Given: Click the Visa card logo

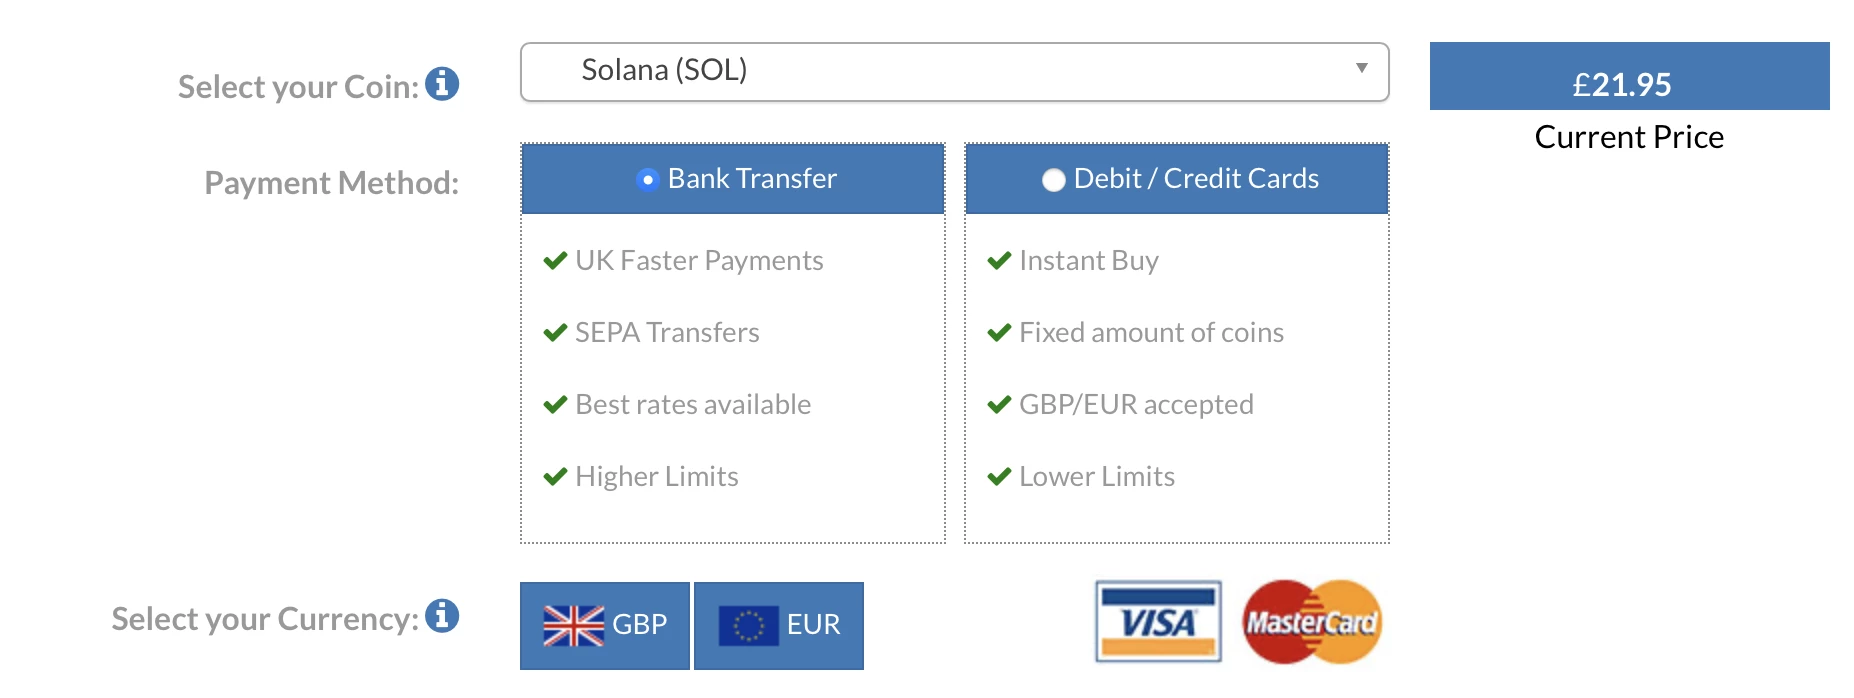Looking at the screenshot, I should point(1158,623).
